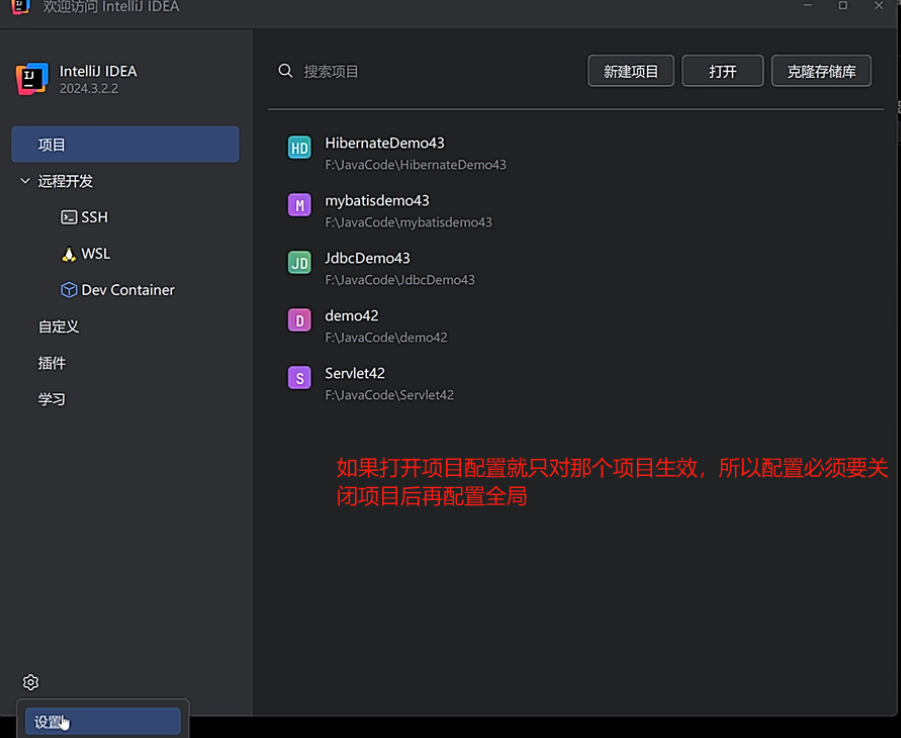The image size is (901, 738).
Task: Close the welcome window
Action: click(879, 5)
